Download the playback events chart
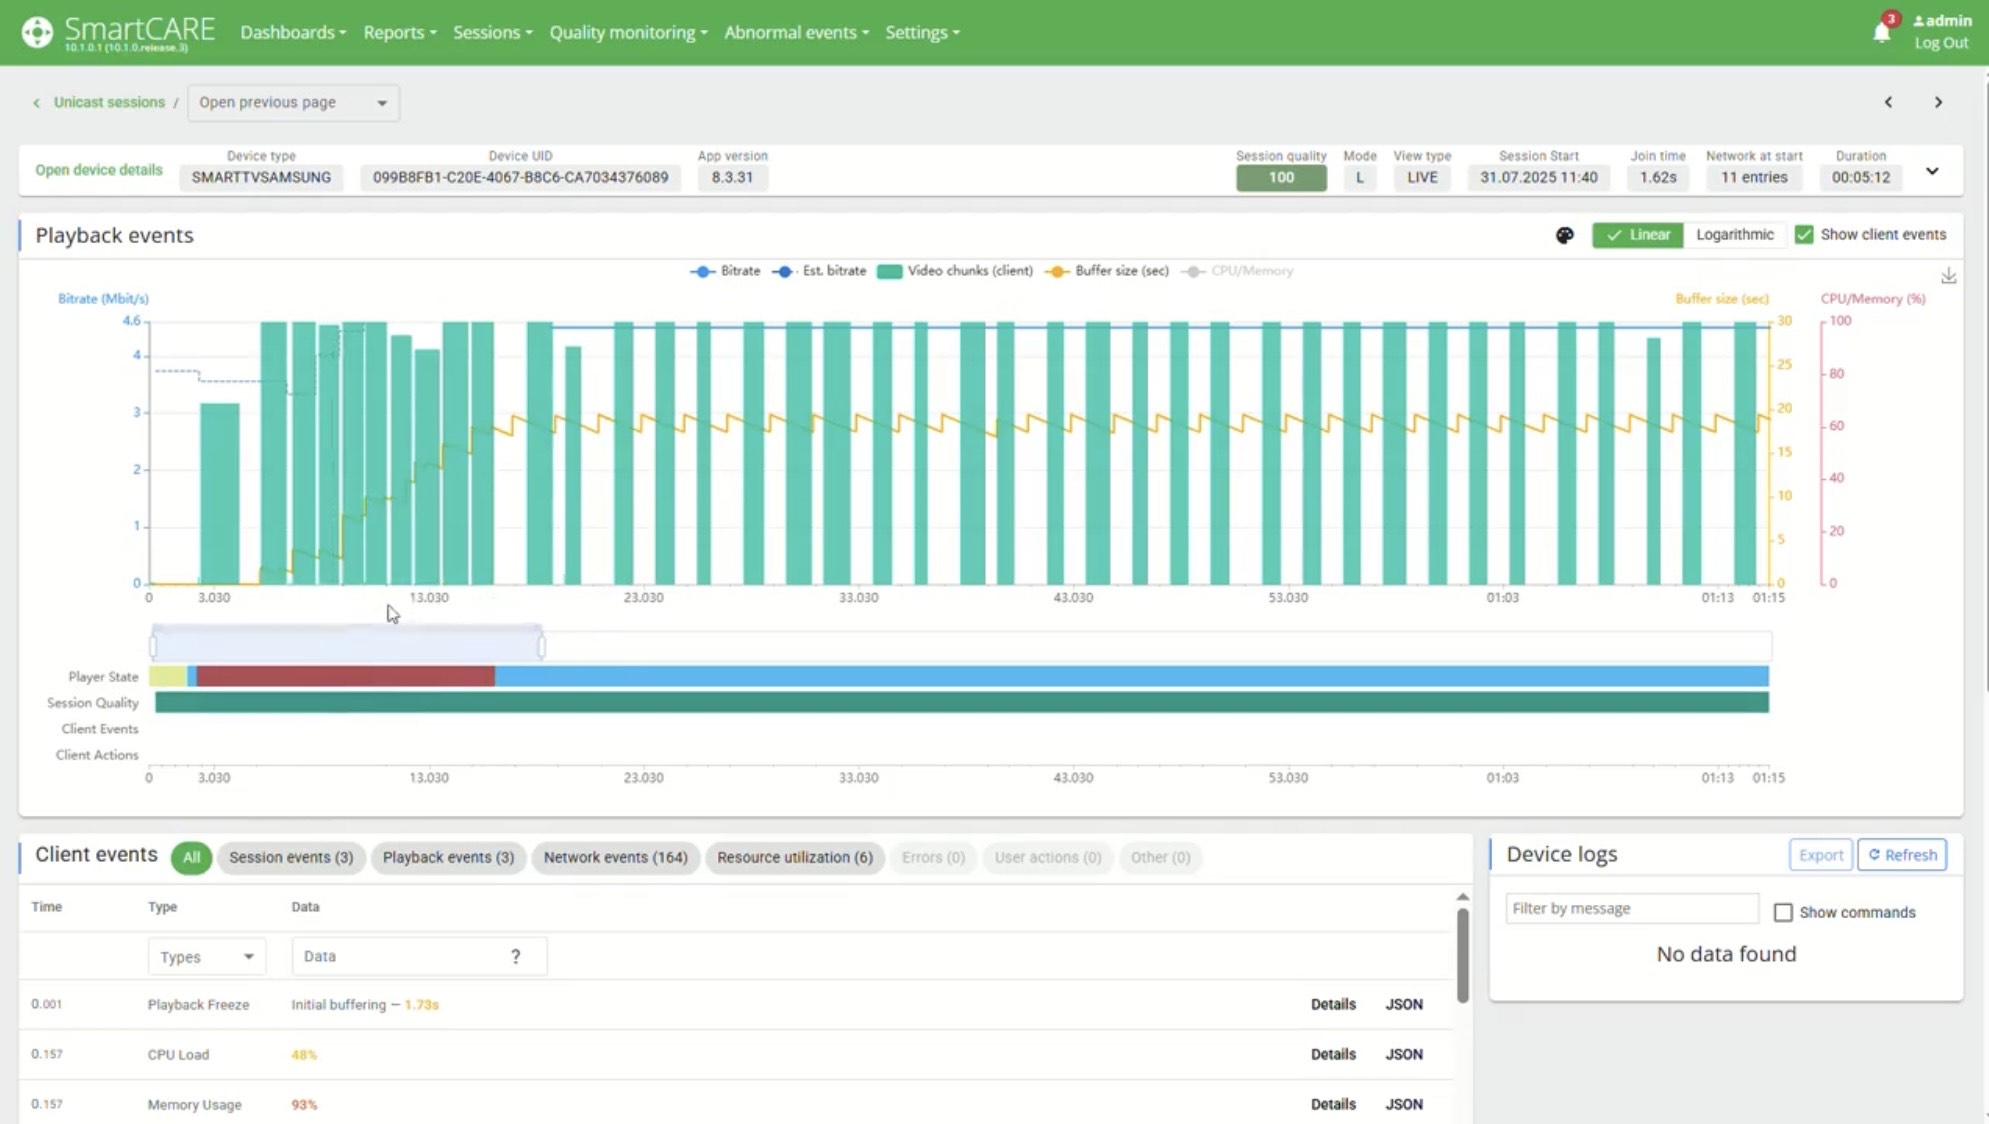This screenshot has height=1124, width=1989. [1949, 276]
